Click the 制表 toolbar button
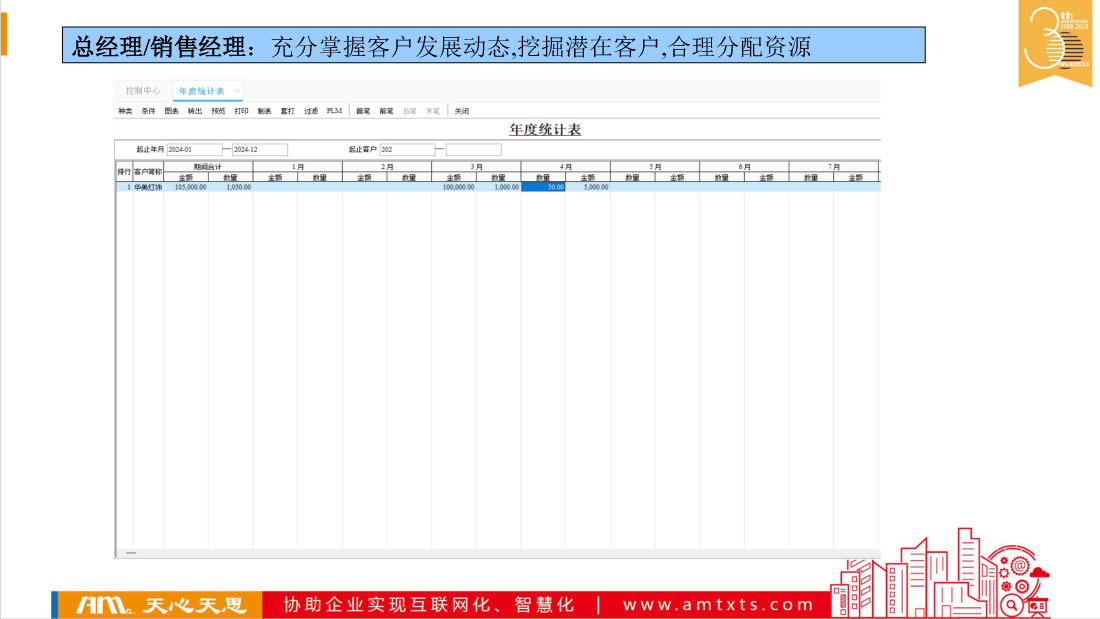 264,111
